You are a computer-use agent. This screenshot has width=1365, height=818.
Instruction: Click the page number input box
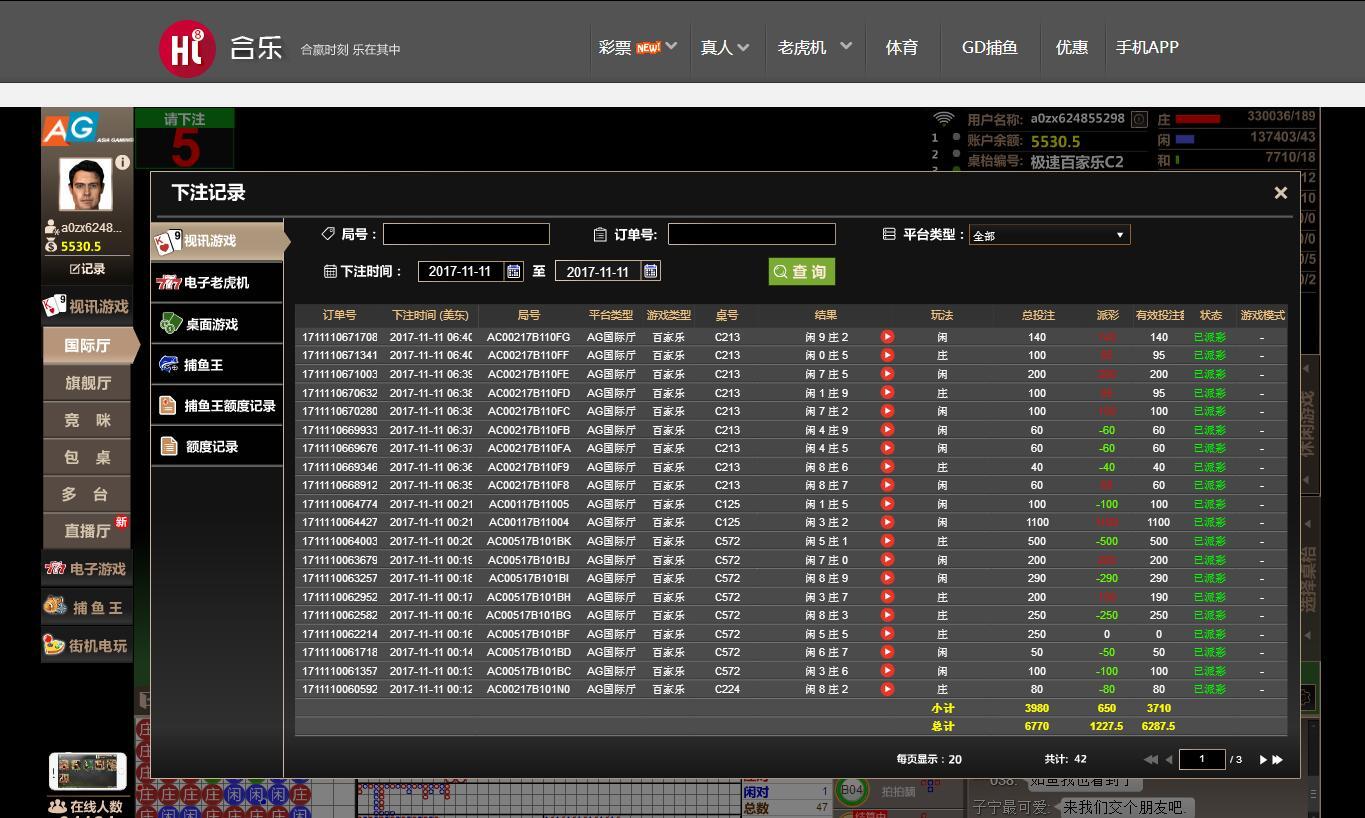pos(1203,759)
